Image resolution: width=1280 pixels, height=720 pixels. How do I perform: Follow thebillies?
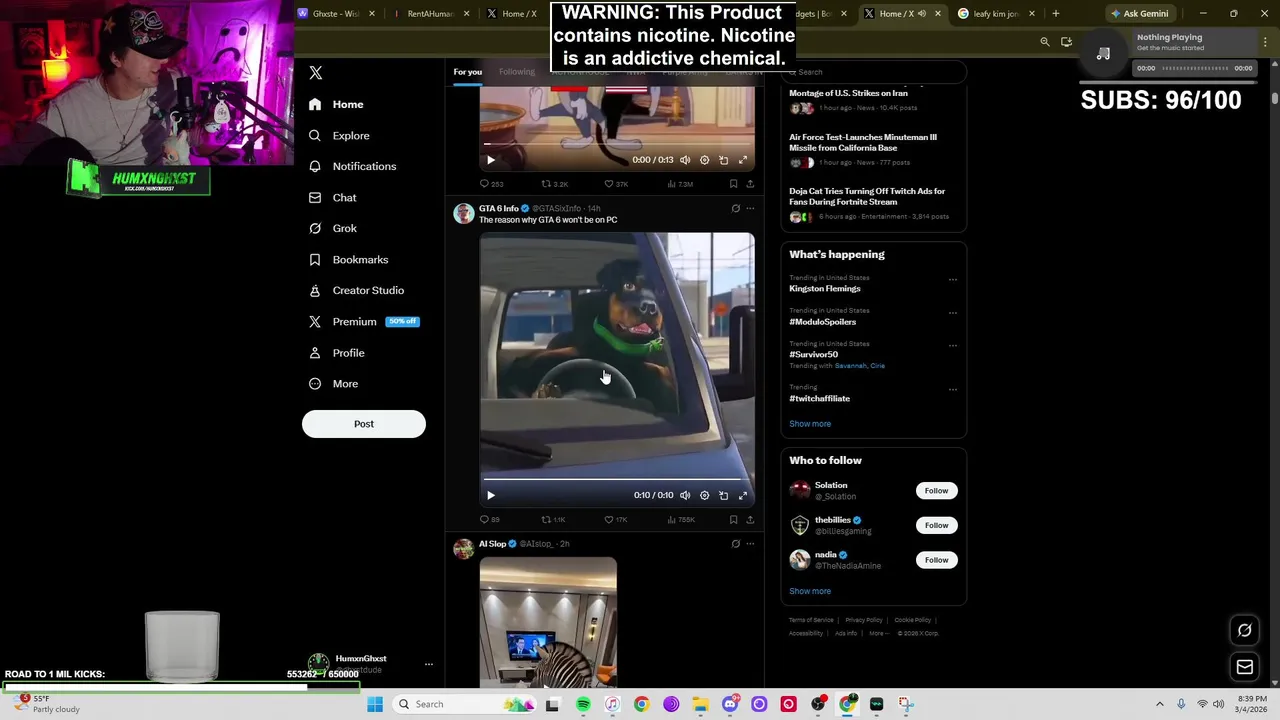point(936,525)
